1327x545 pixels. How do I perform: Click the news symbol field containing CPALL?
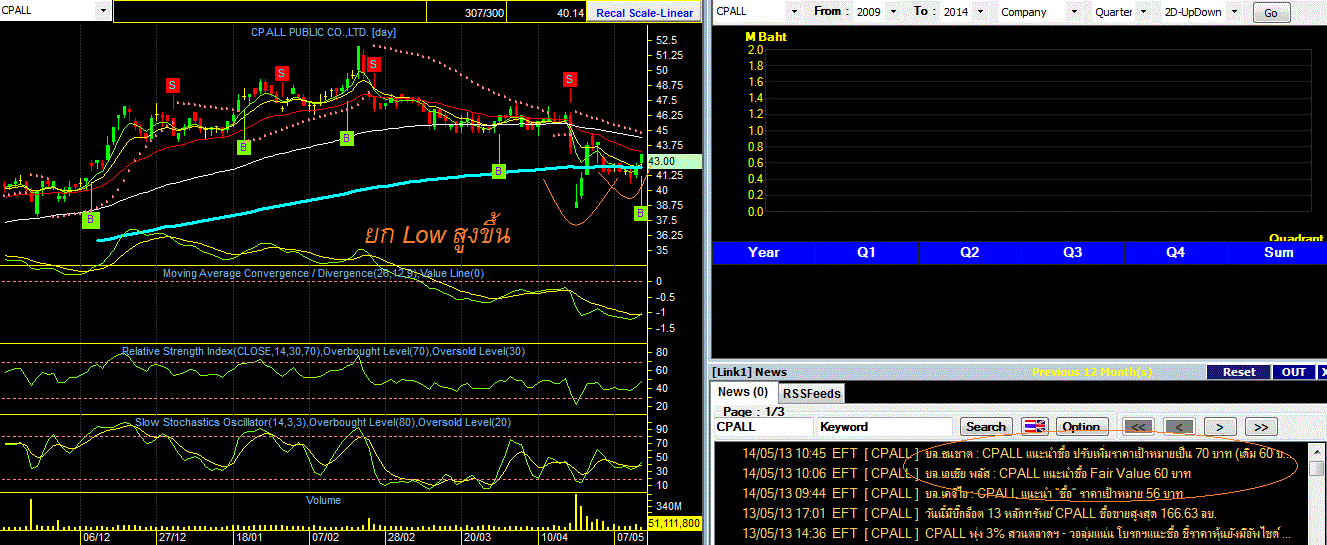click(x=763, y=427)
